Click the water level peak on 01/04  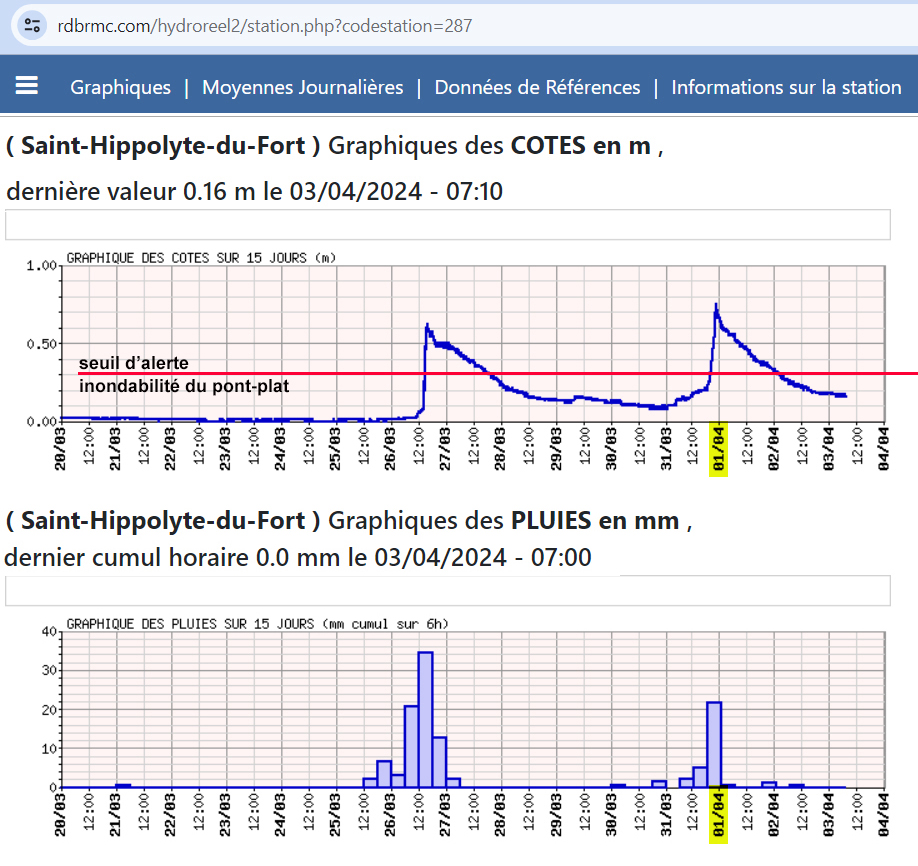coord(716,306)
